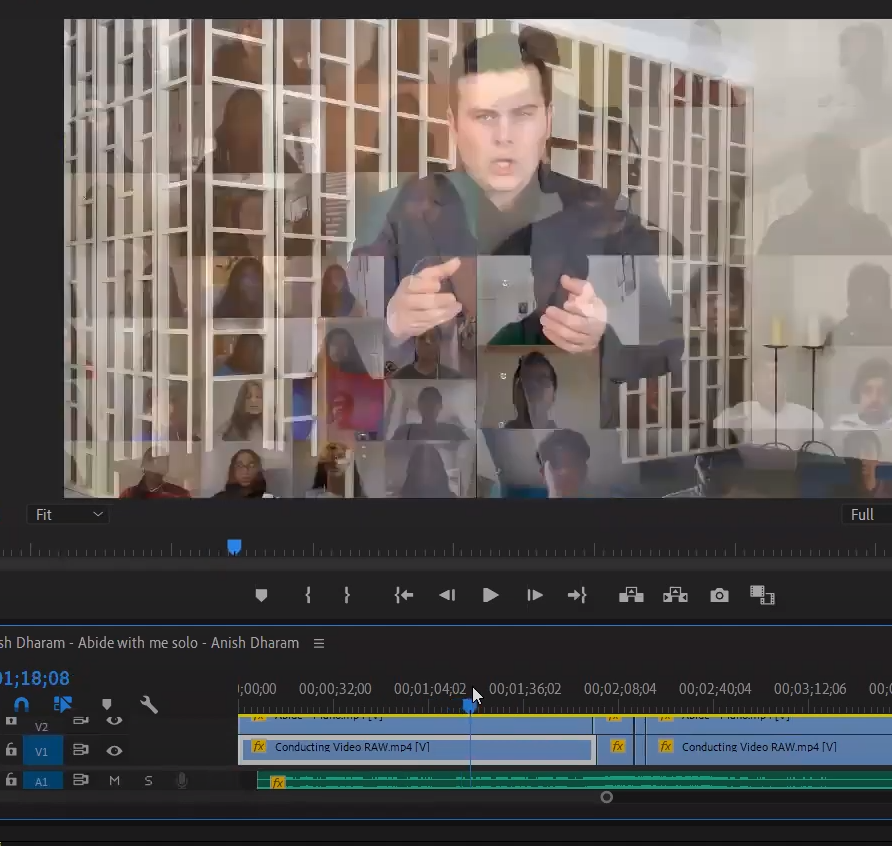
Task: Click the Mark In bracket button
Action: pyautogui.click(x=308, y=596)
